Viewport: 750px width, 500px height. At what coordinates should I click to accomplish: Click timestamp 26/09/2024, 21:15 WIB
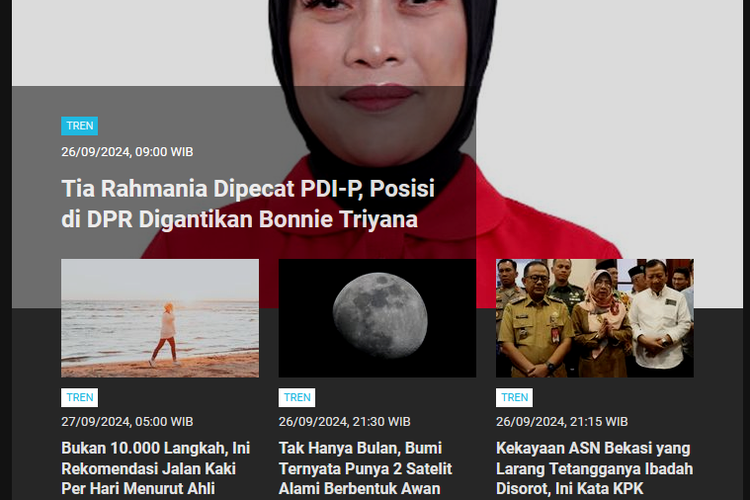pos(562,422)
